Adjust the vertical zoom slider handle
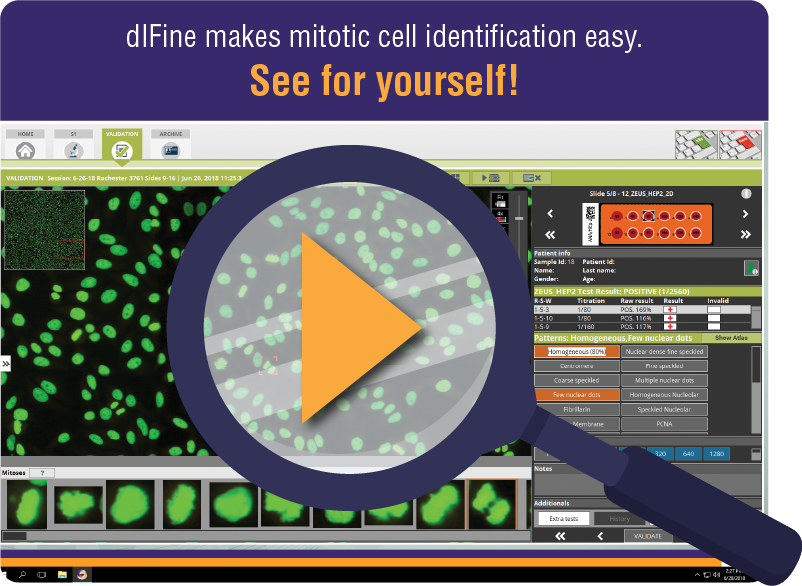This screenshot has height=586, width=802. (x=519, y=218)
